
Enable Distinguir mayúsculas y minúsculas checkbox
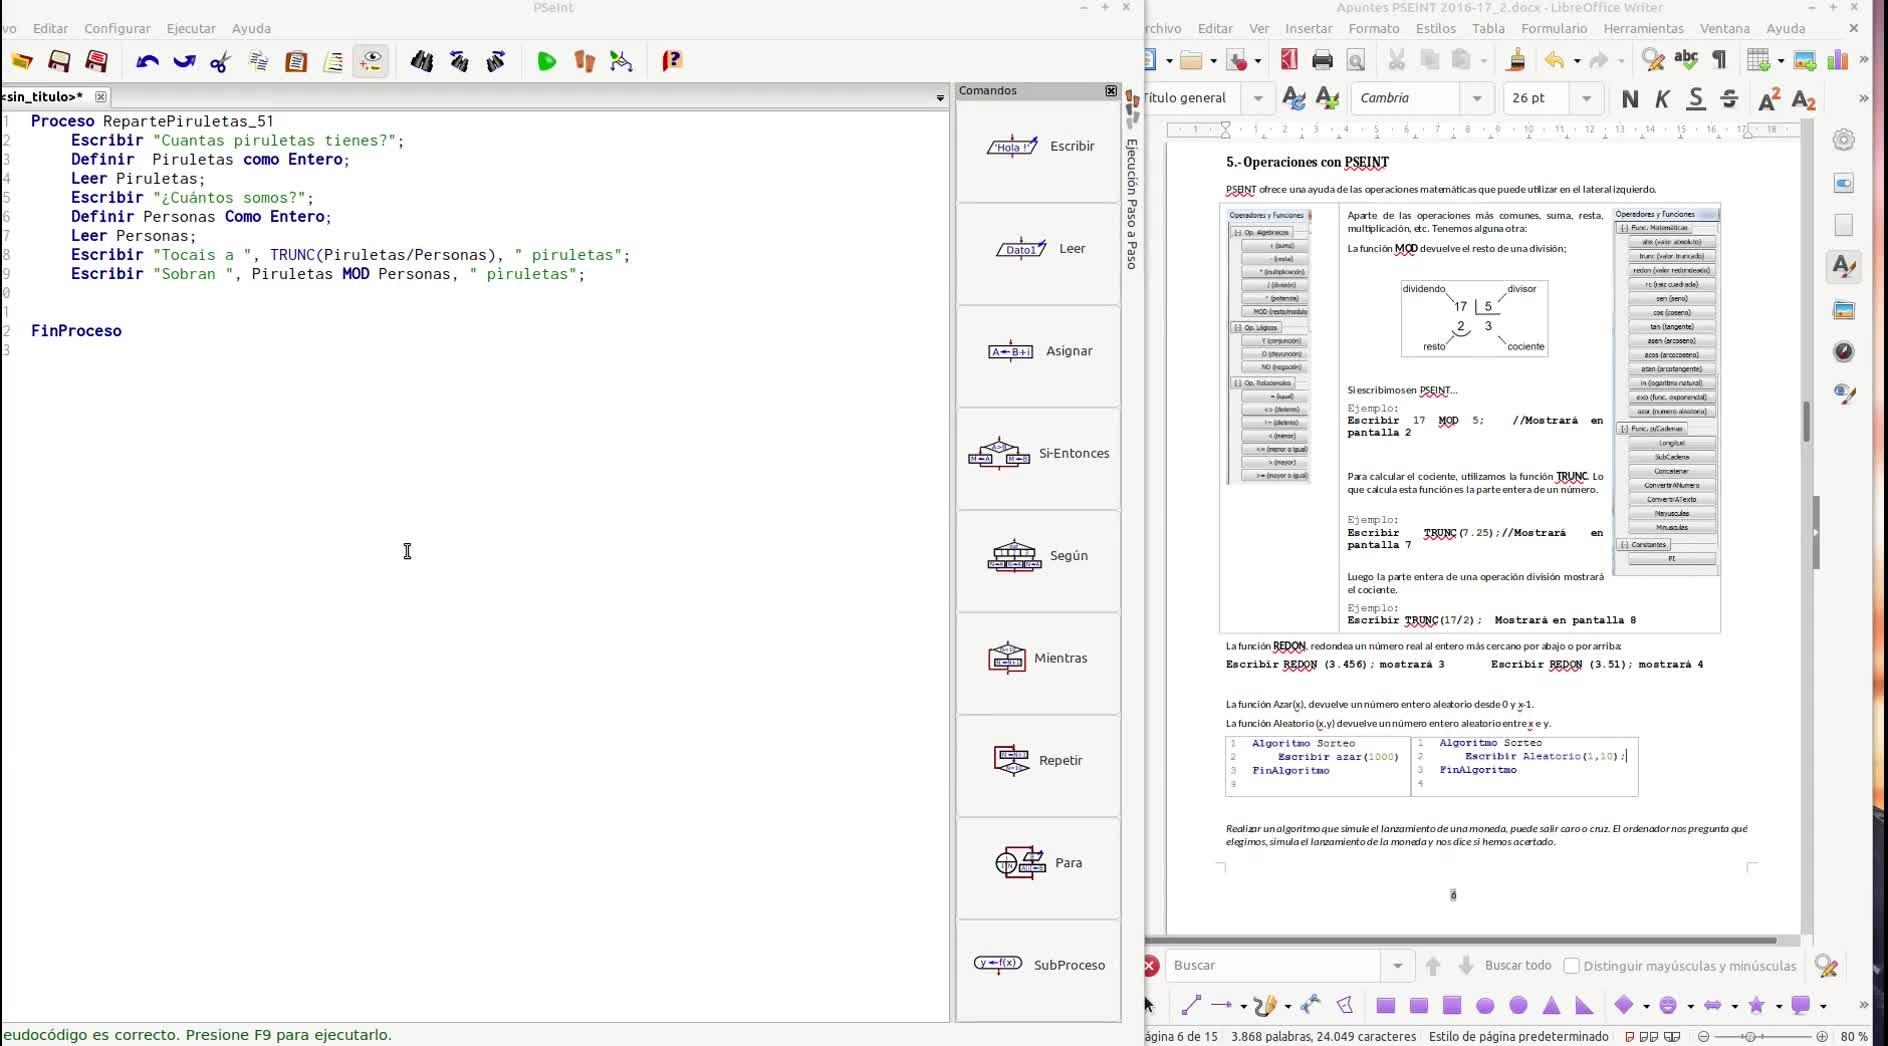coord(1571,966)
